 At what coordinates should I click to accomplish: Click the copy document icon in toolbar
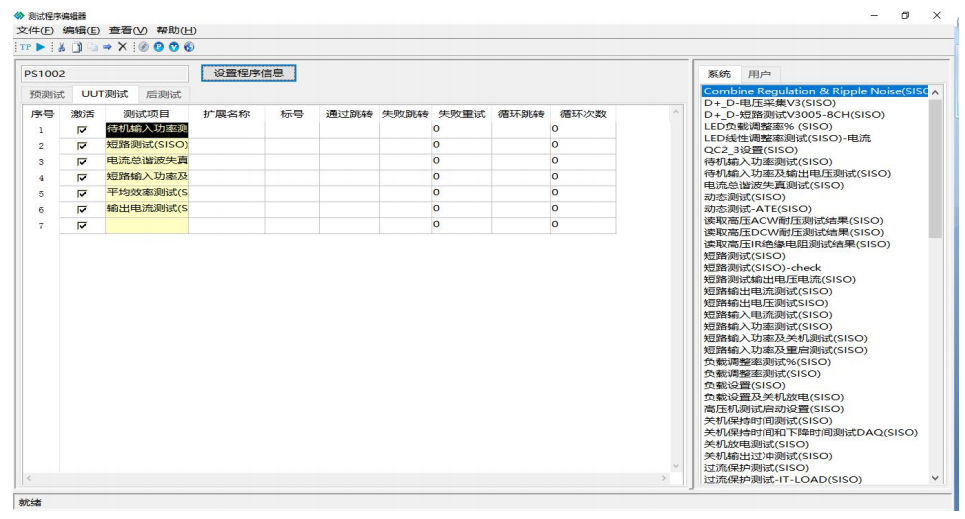76,46
